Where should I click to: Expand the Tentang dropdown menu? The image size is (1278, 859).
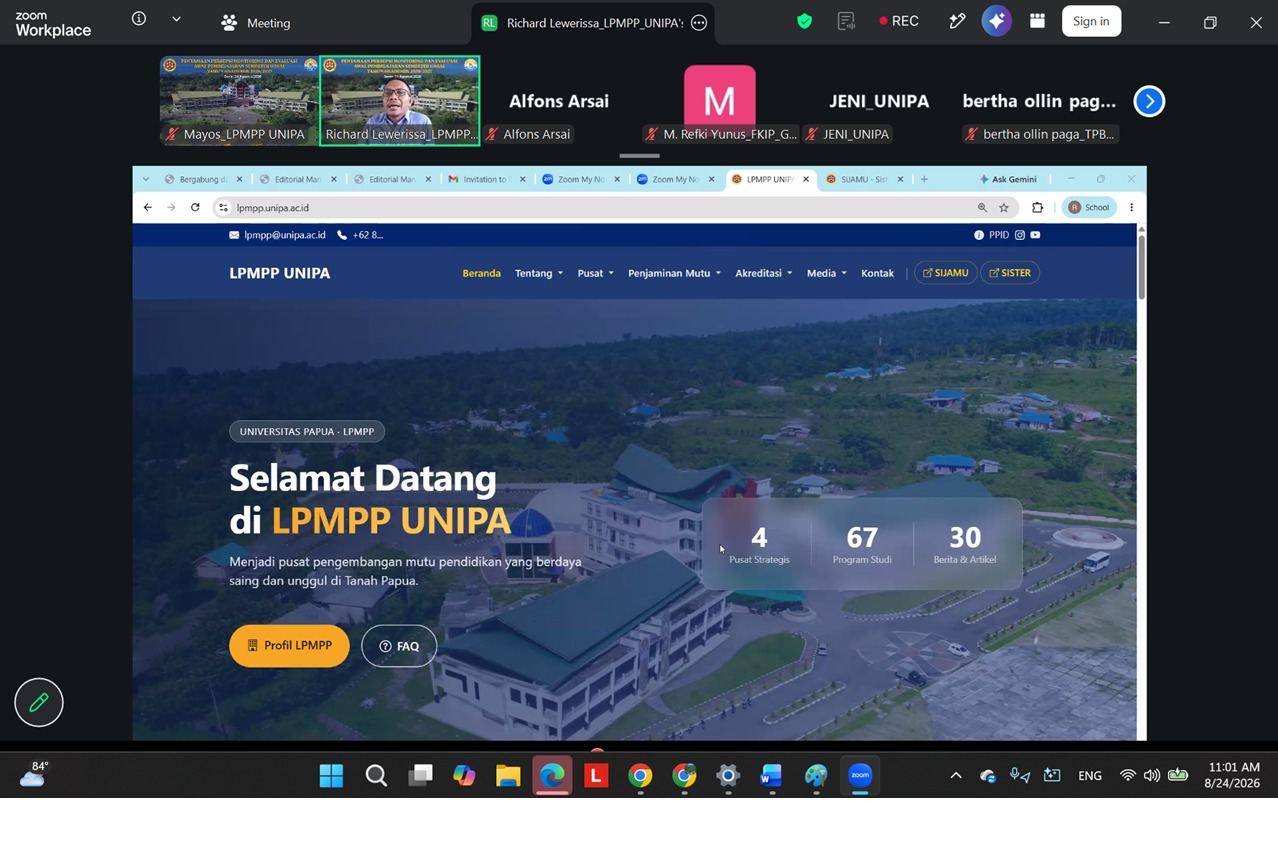(539, 273)
